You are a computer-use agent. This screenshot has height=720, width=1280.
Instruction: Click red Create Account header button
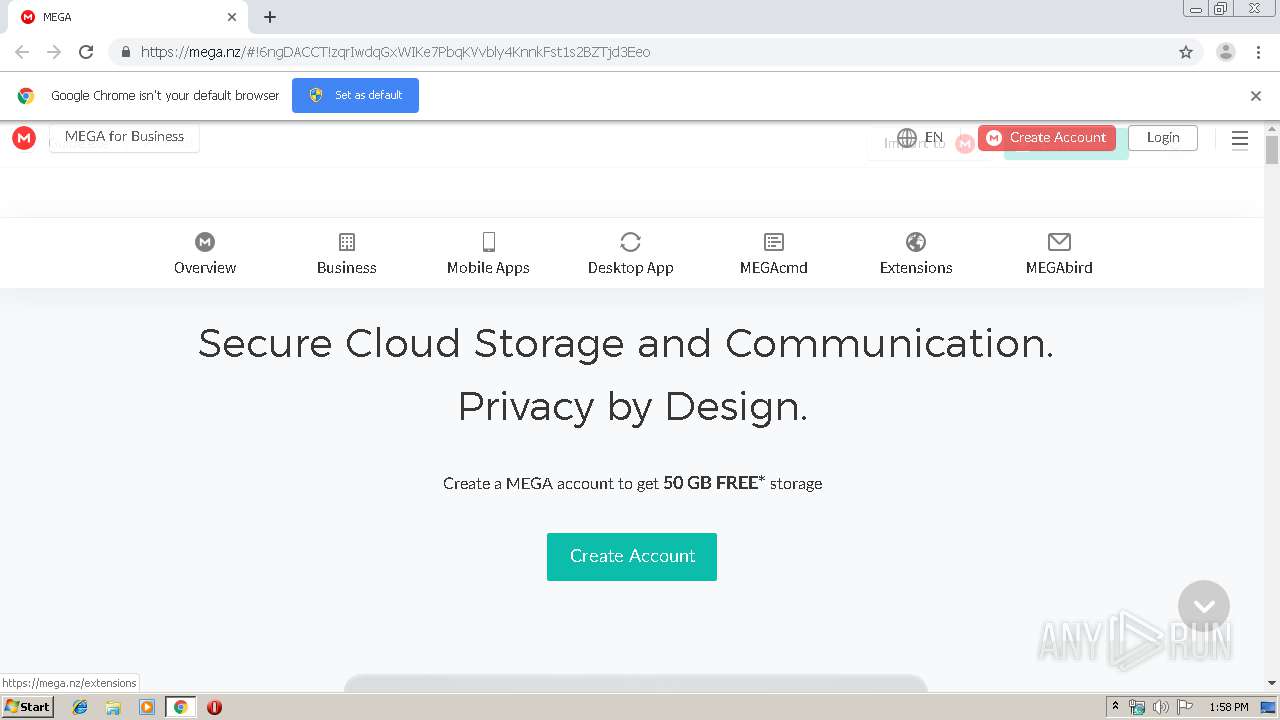pyautogui.click(x=1047, y=138)
